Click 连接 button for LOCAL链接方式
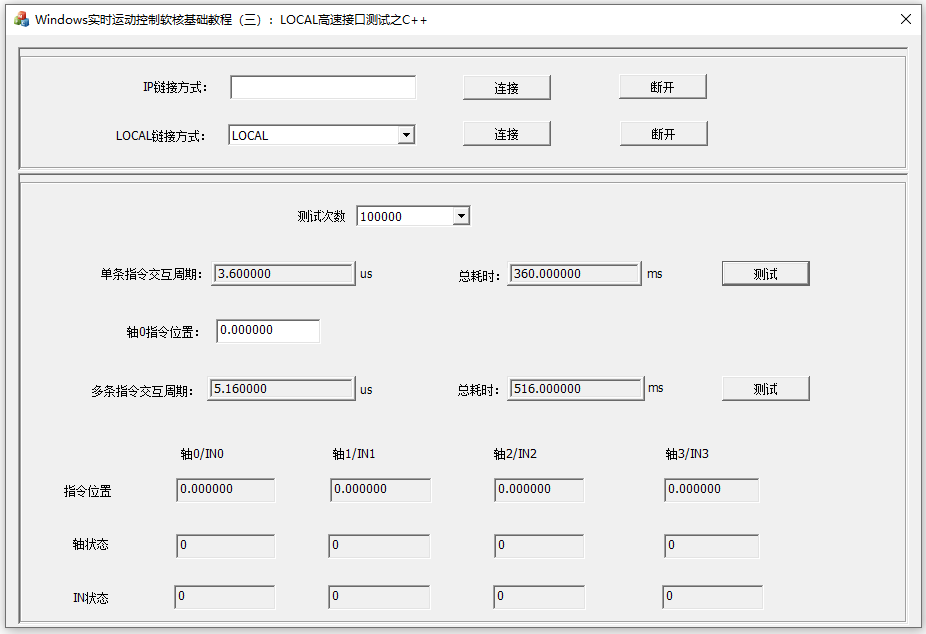 coord(506,133)
